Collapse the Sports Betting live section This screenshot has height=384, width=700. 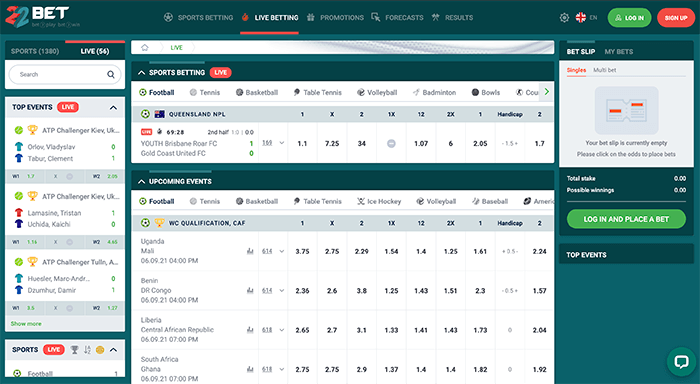point(142,73)
